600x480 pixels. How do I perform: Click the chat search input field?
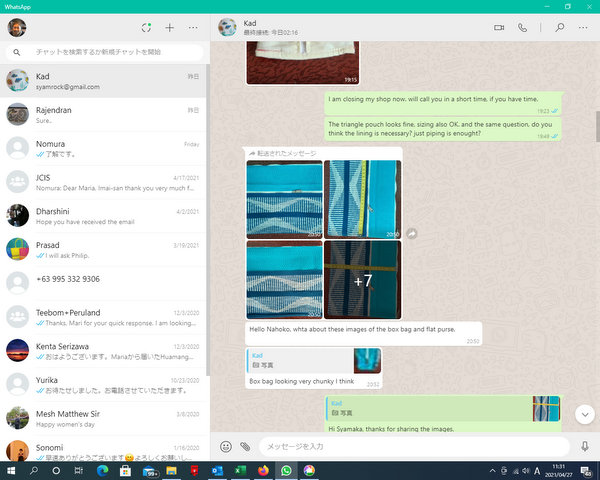click(104, 52)
